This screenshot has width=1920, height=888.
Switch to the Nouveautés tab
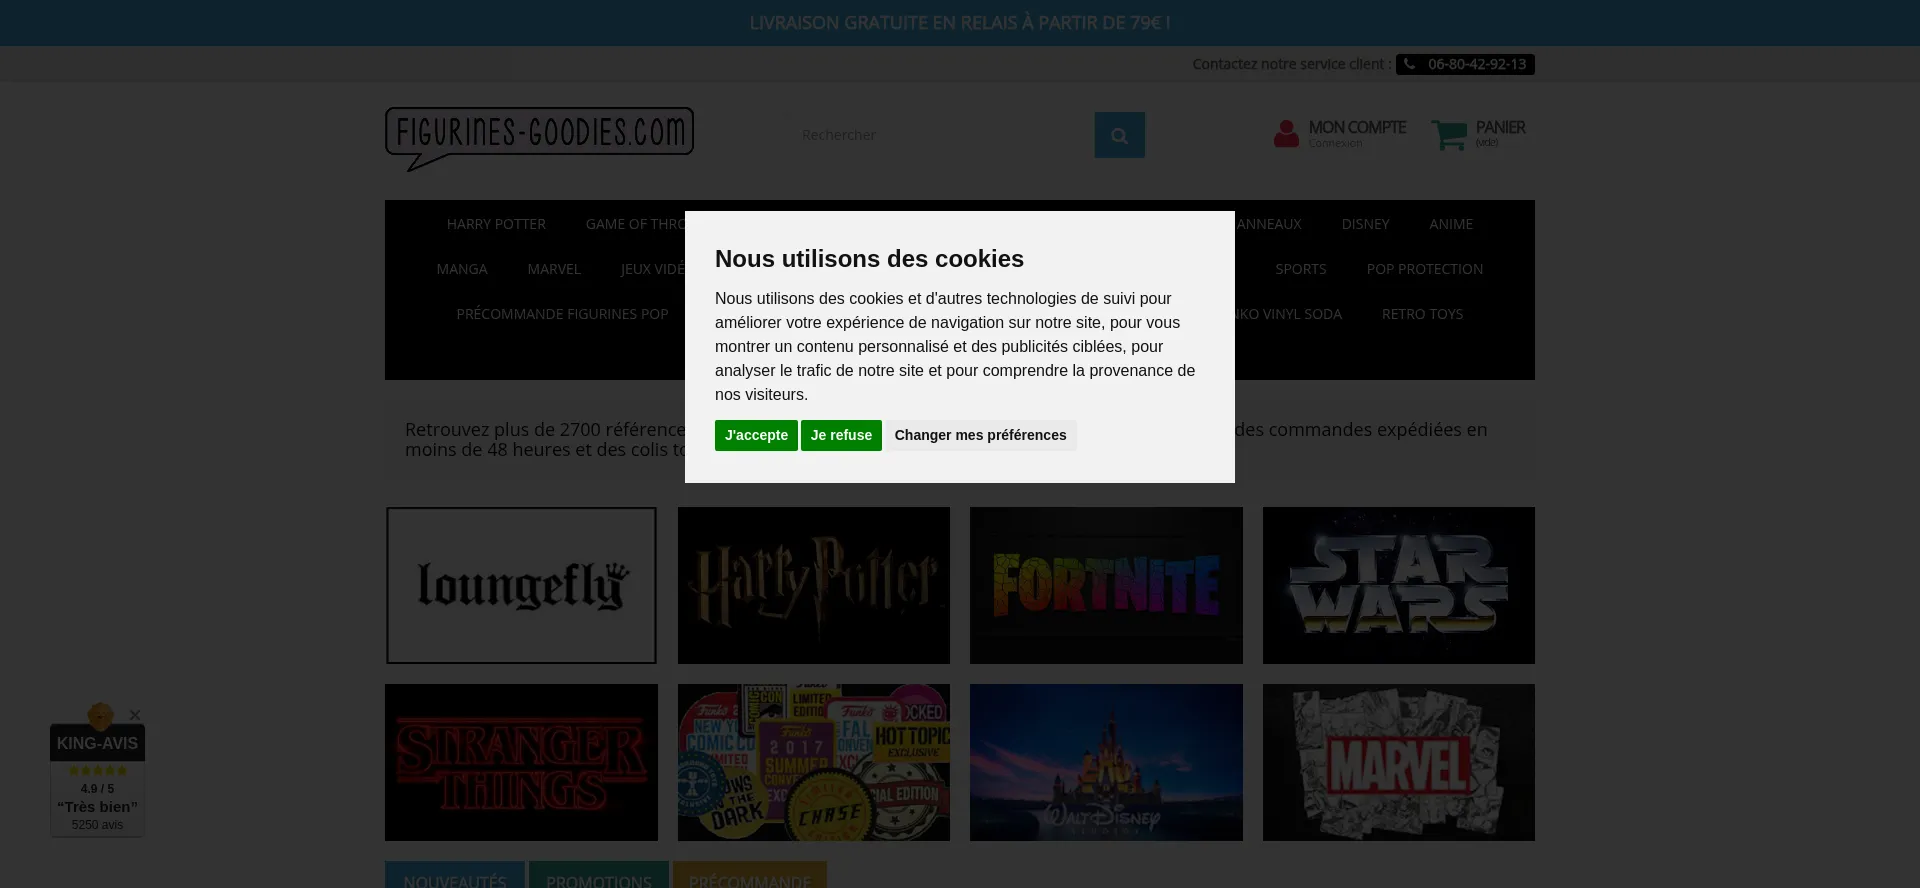[455, 875]
